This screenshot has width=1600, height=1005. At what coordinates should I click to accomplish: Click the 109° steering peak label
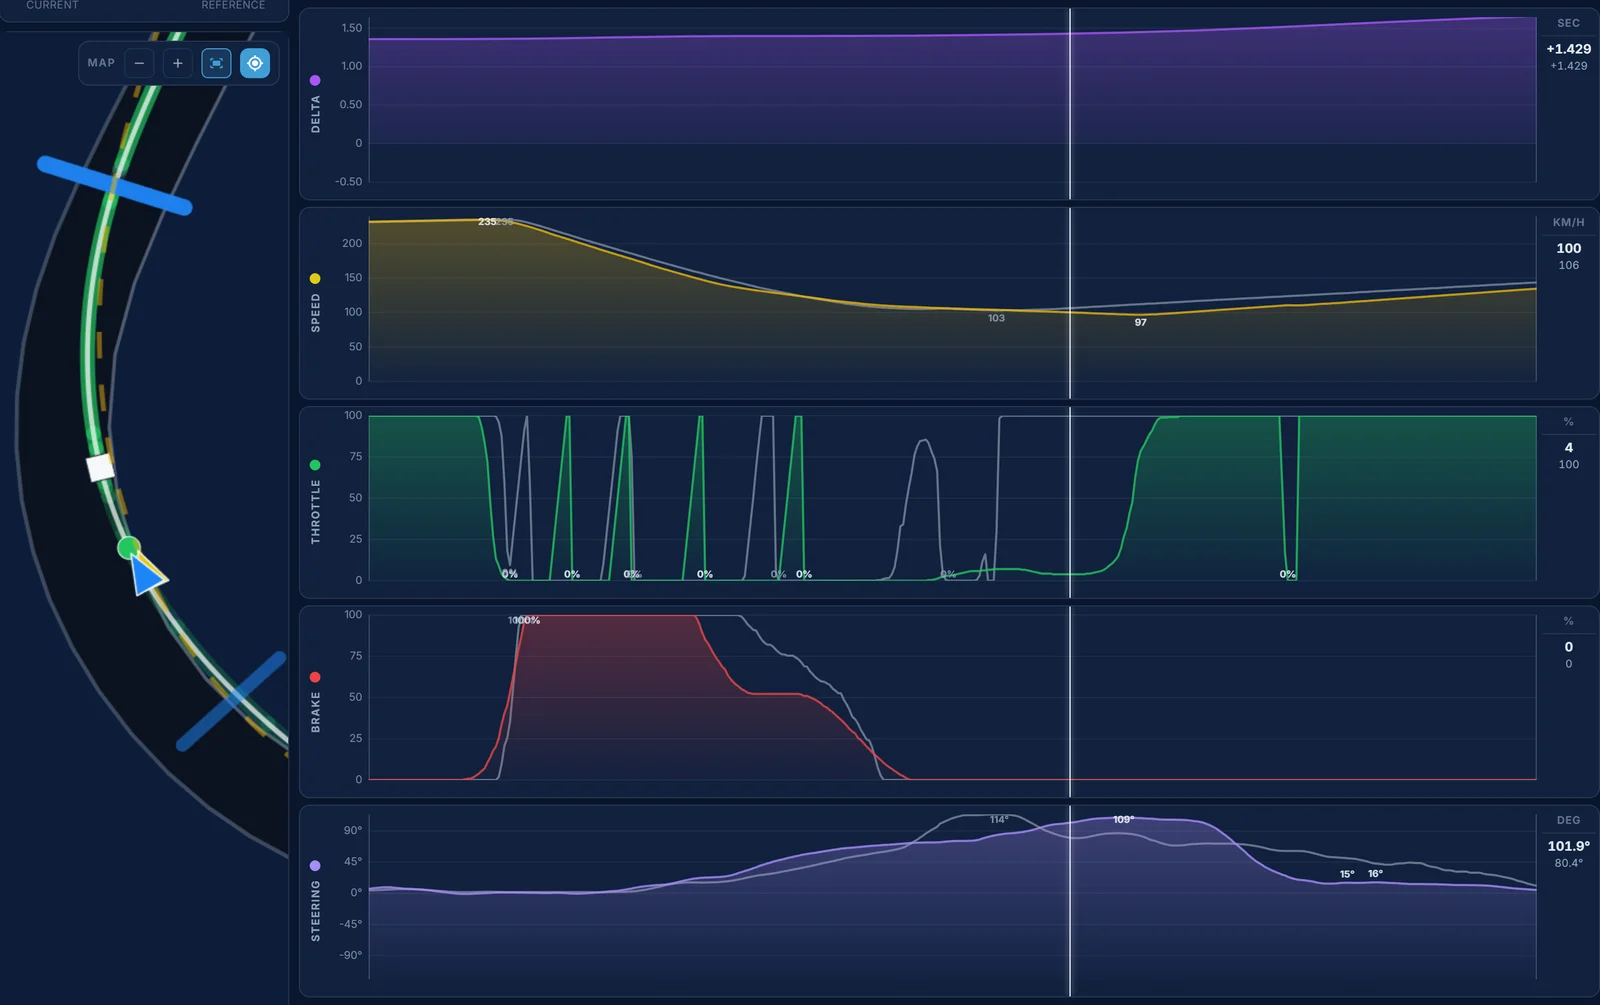[1123, 820]
